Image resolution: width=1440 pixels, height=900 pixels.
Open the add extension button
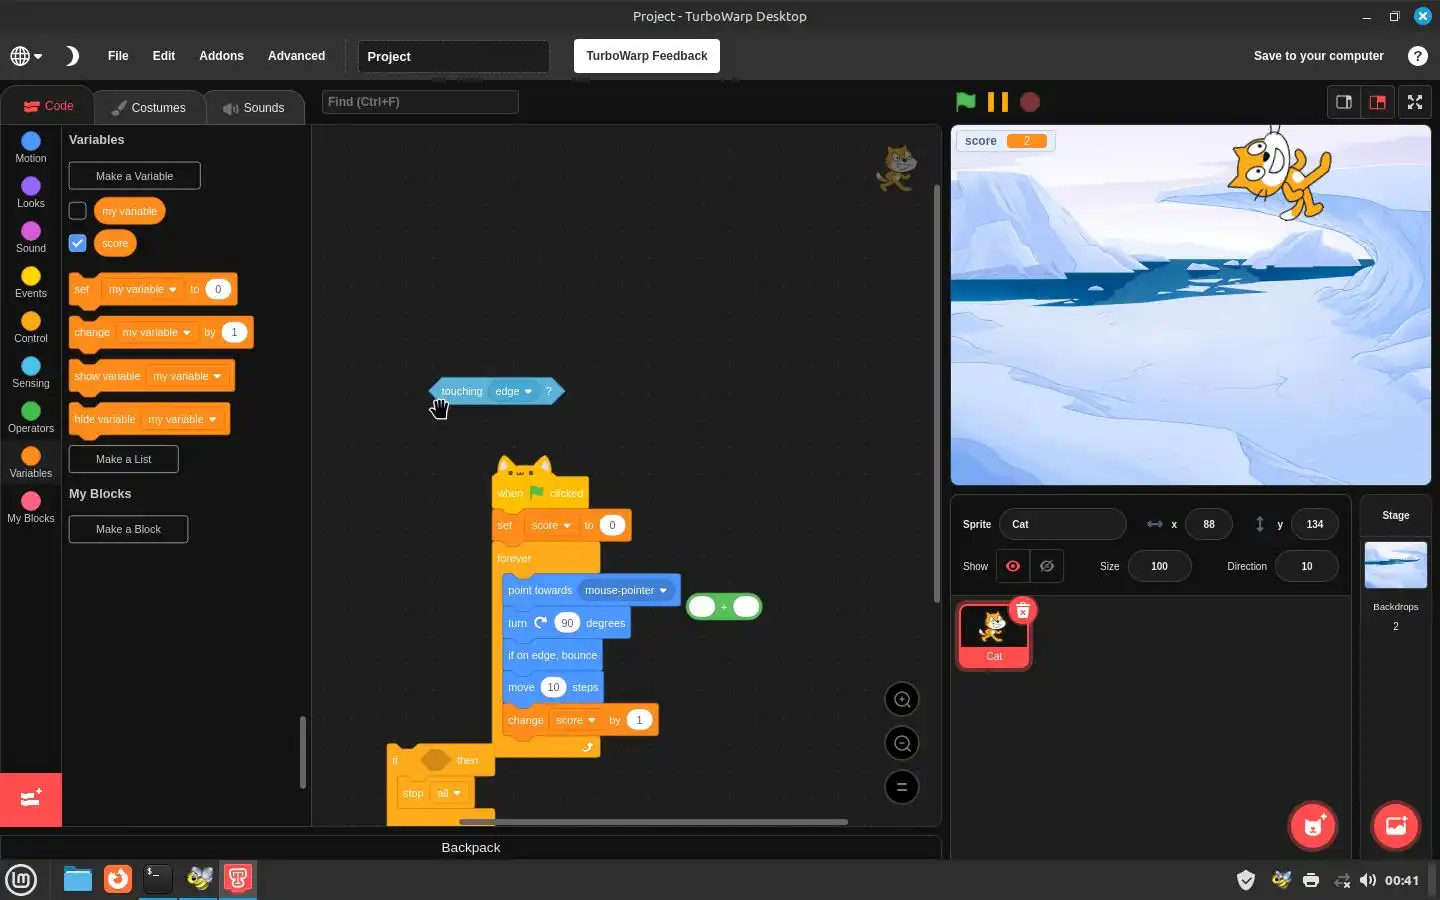coord(31,799)
